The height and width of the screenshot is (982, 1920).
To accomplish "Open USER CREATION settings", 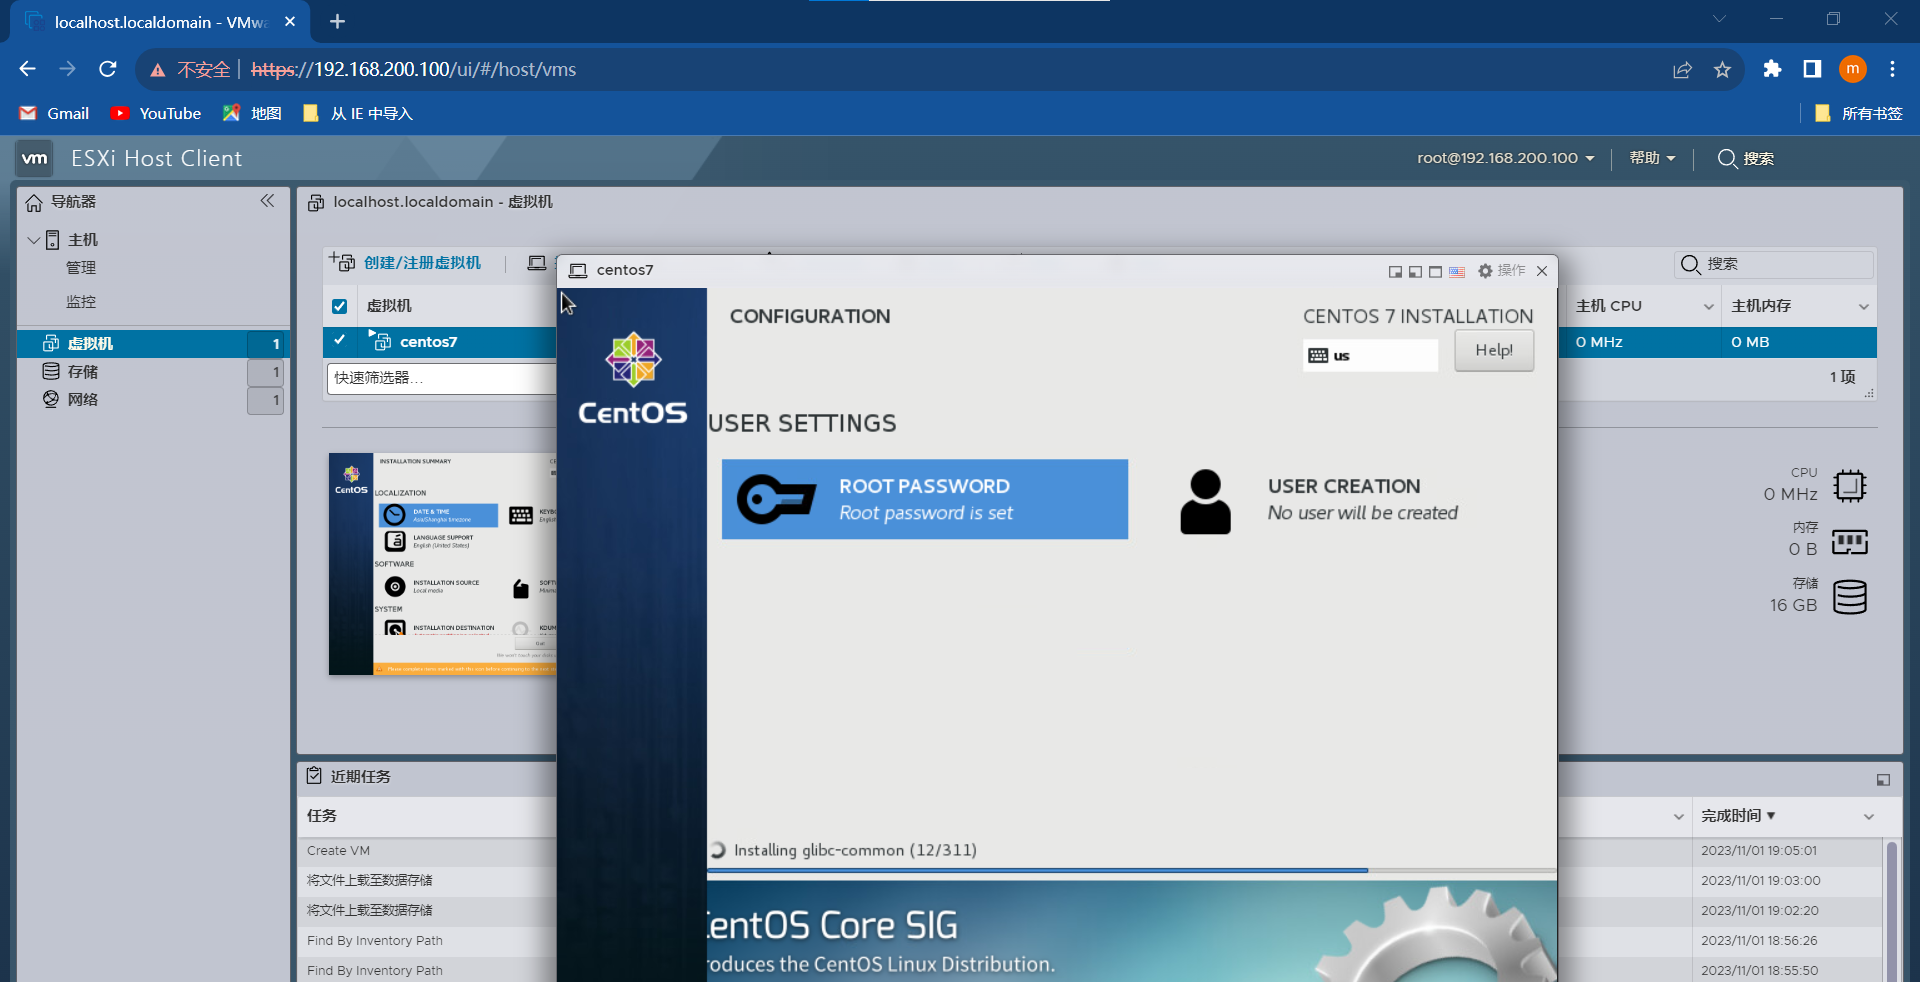I will 1319,500.
